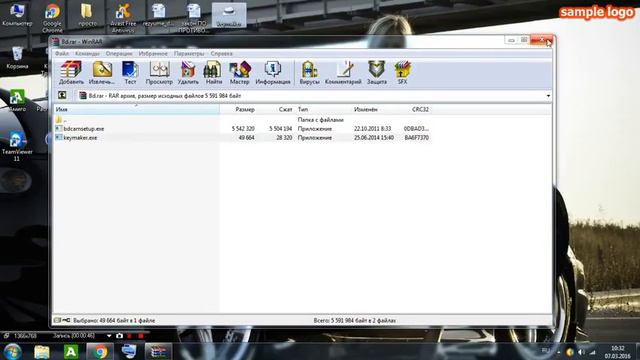The height and width of the screenshot is (360, 640).
Task: Click the volume icon in system tray
Action: 581,352
